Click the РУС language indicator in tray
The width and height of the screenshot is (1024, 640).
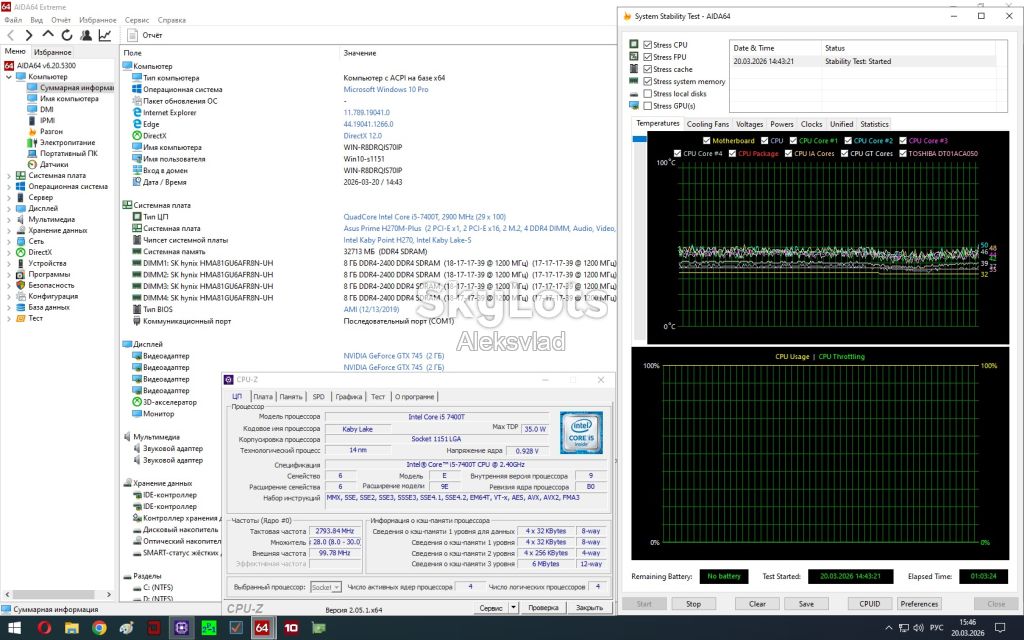(x=936, y=628)
